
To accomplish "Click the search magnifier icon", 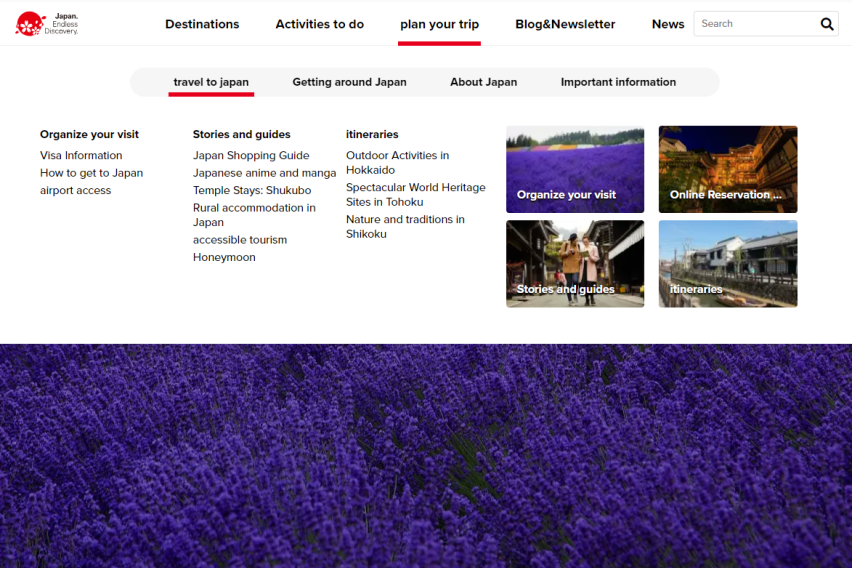I will (x=827, y=24).
